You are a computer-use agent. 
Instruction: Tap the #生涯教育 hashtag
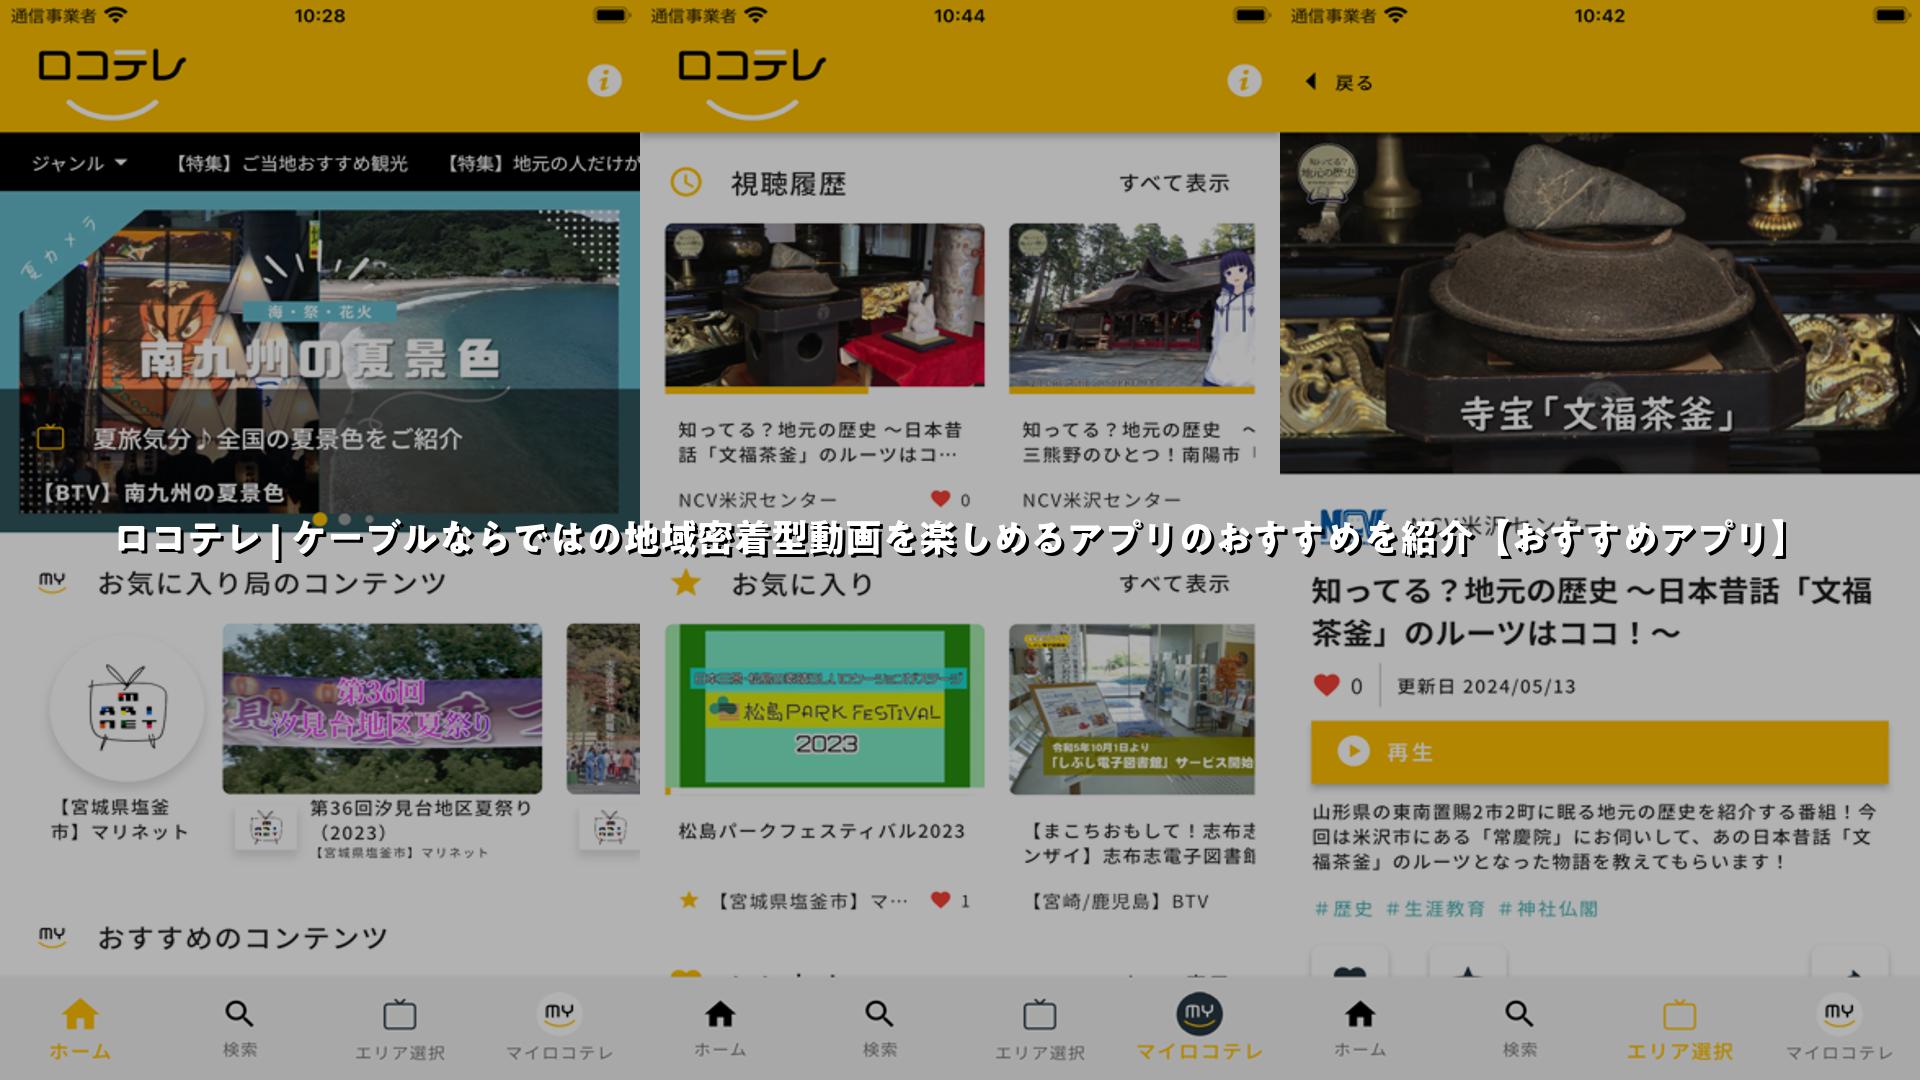[1435, 909]
